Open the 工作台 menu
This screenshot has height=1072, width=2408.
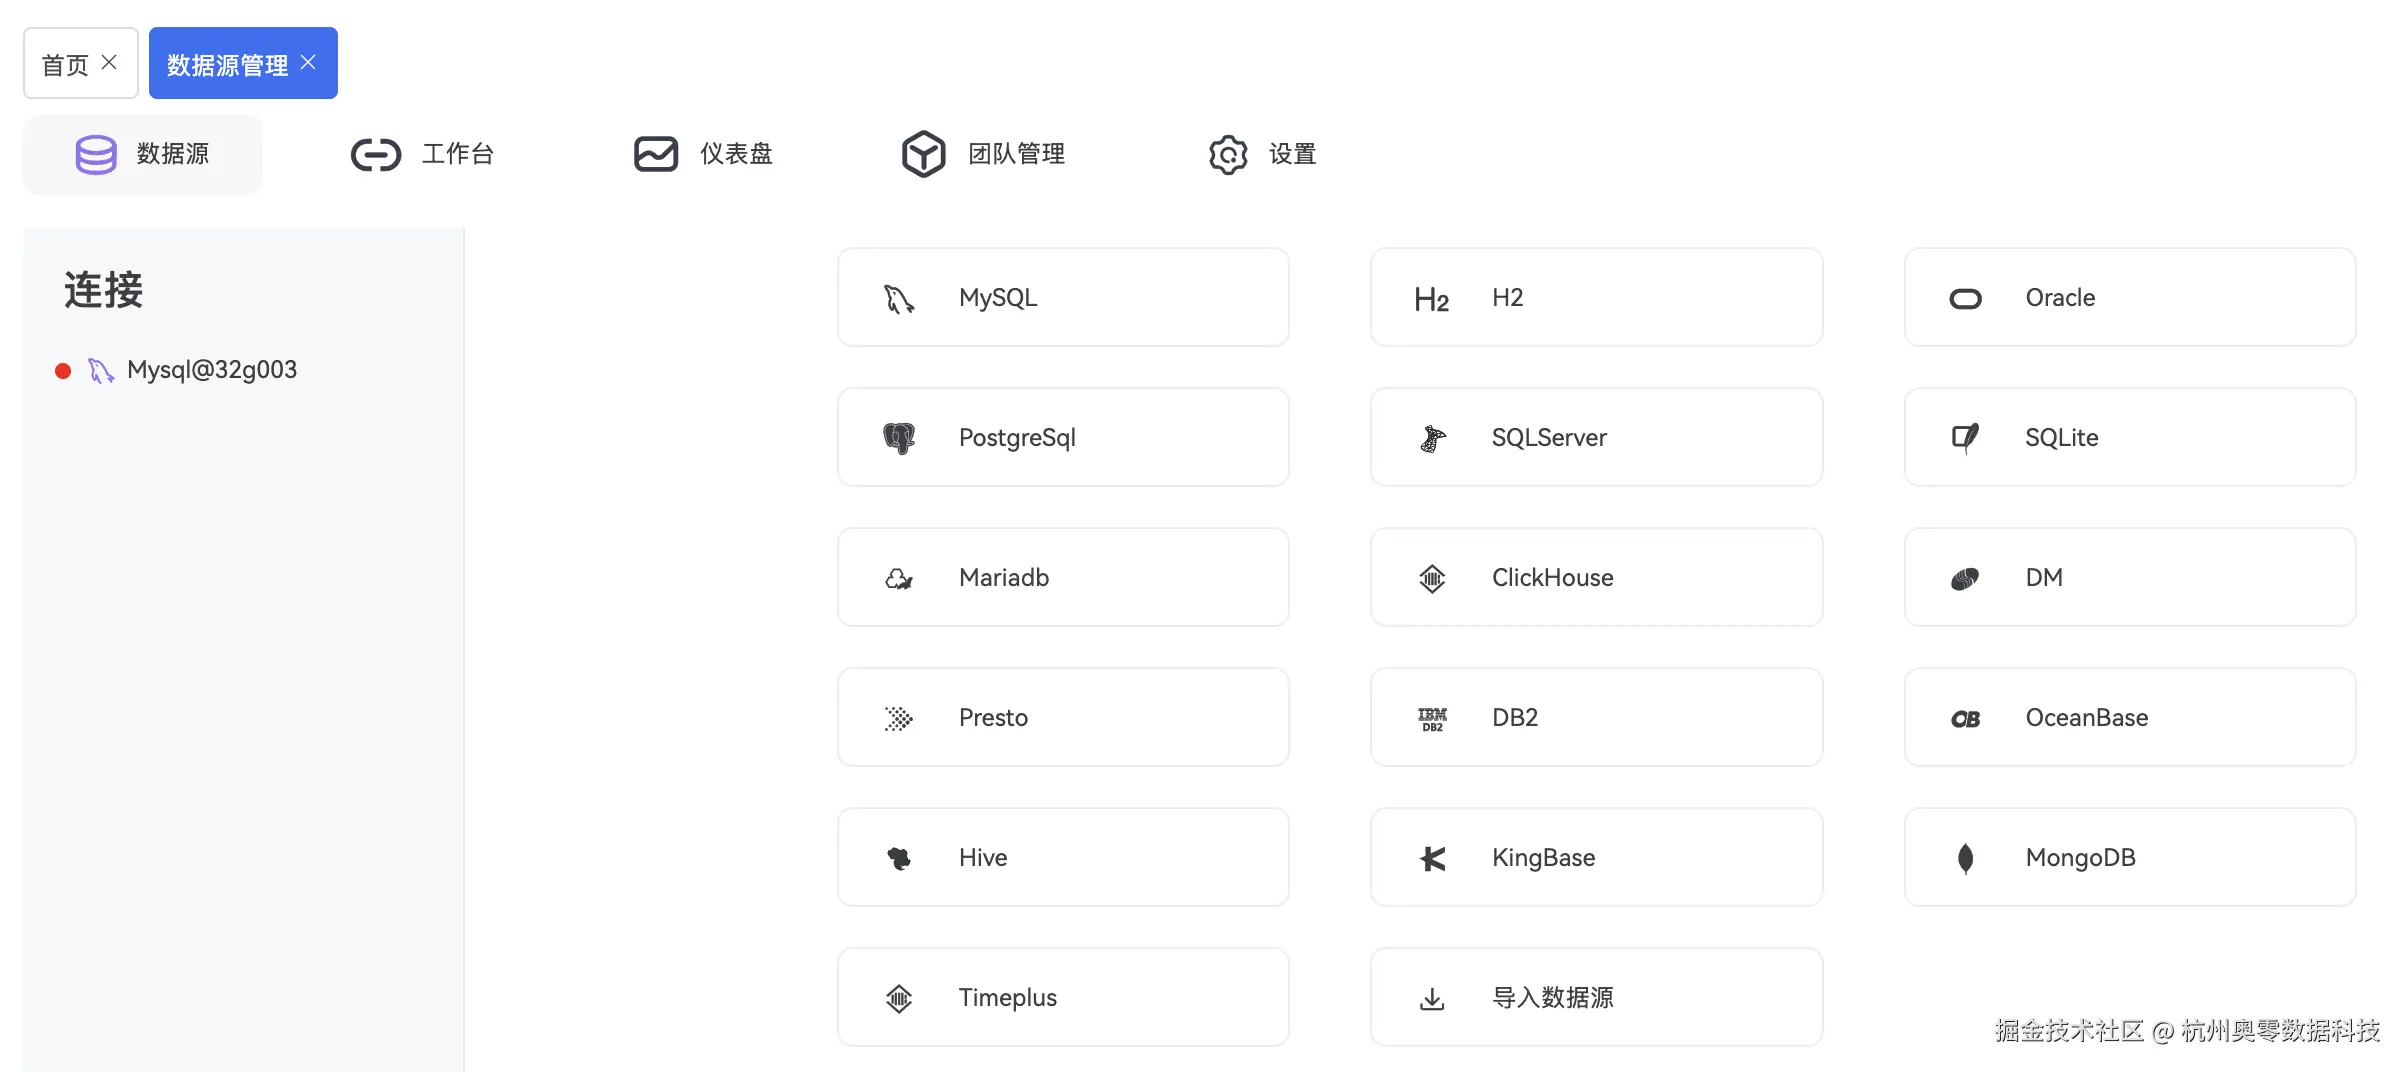point(423,154)
